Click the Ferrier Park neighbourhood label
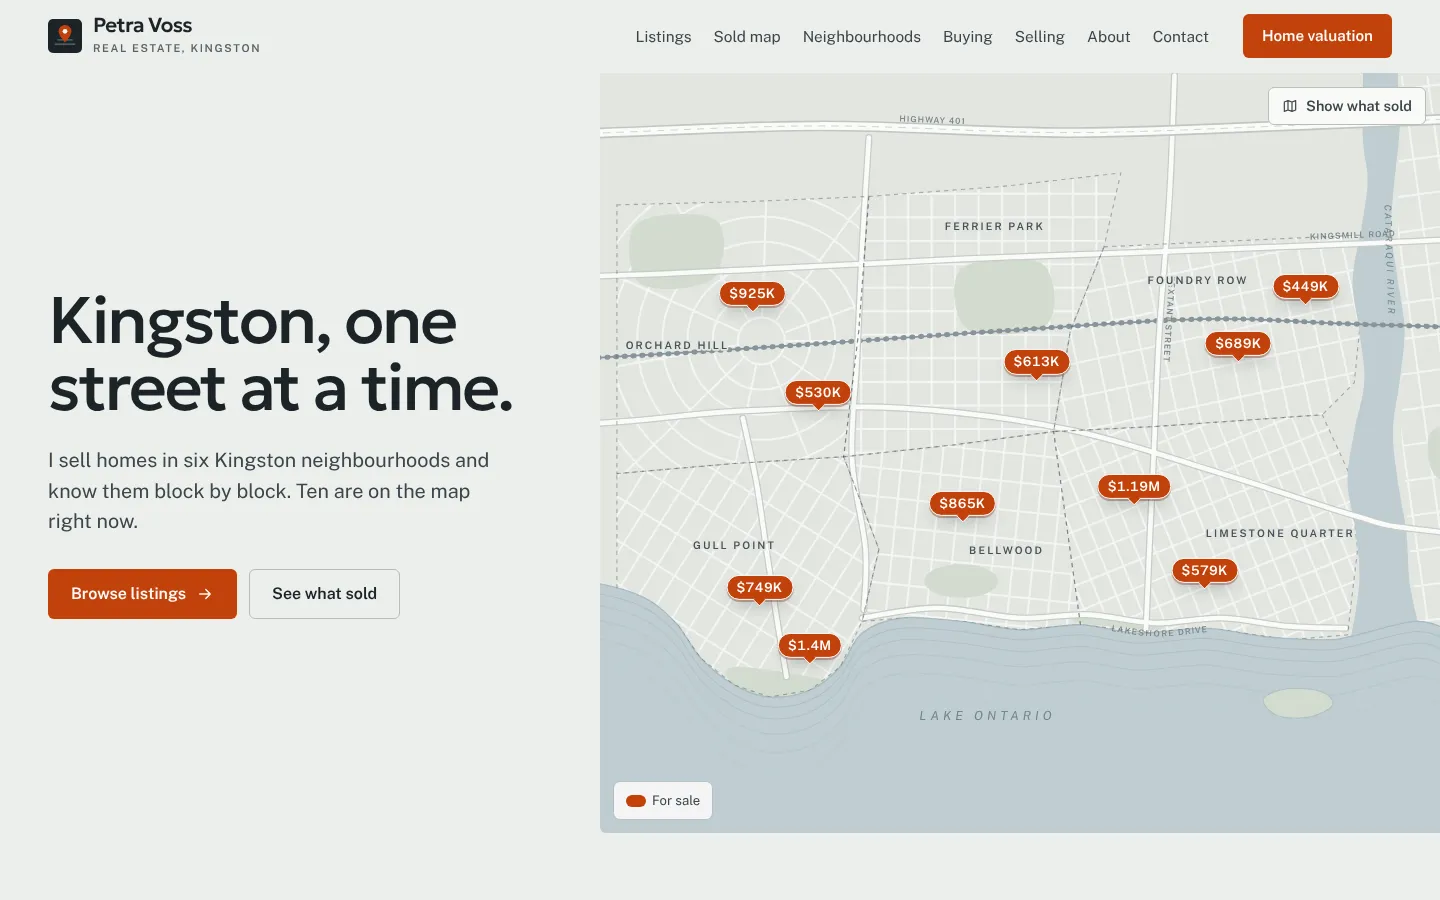The height and width of the screenshot is (900, 1440). tap(994, 227)
